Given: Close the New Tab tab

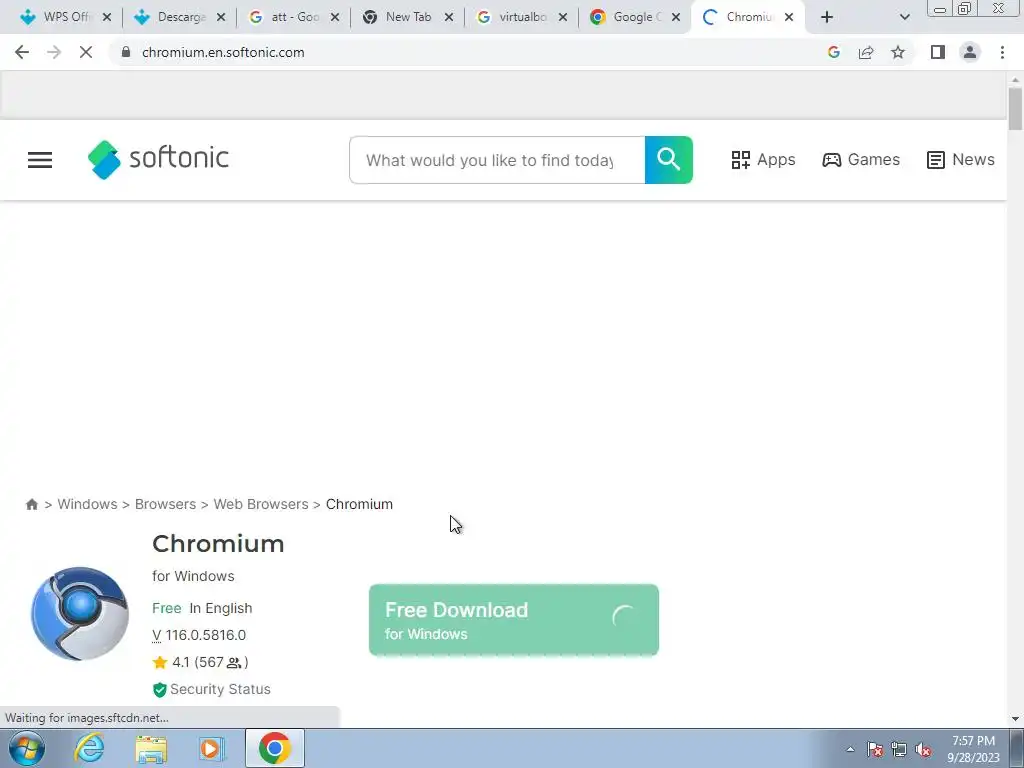Looking at the screenshot, I should (x=449, y=17).
